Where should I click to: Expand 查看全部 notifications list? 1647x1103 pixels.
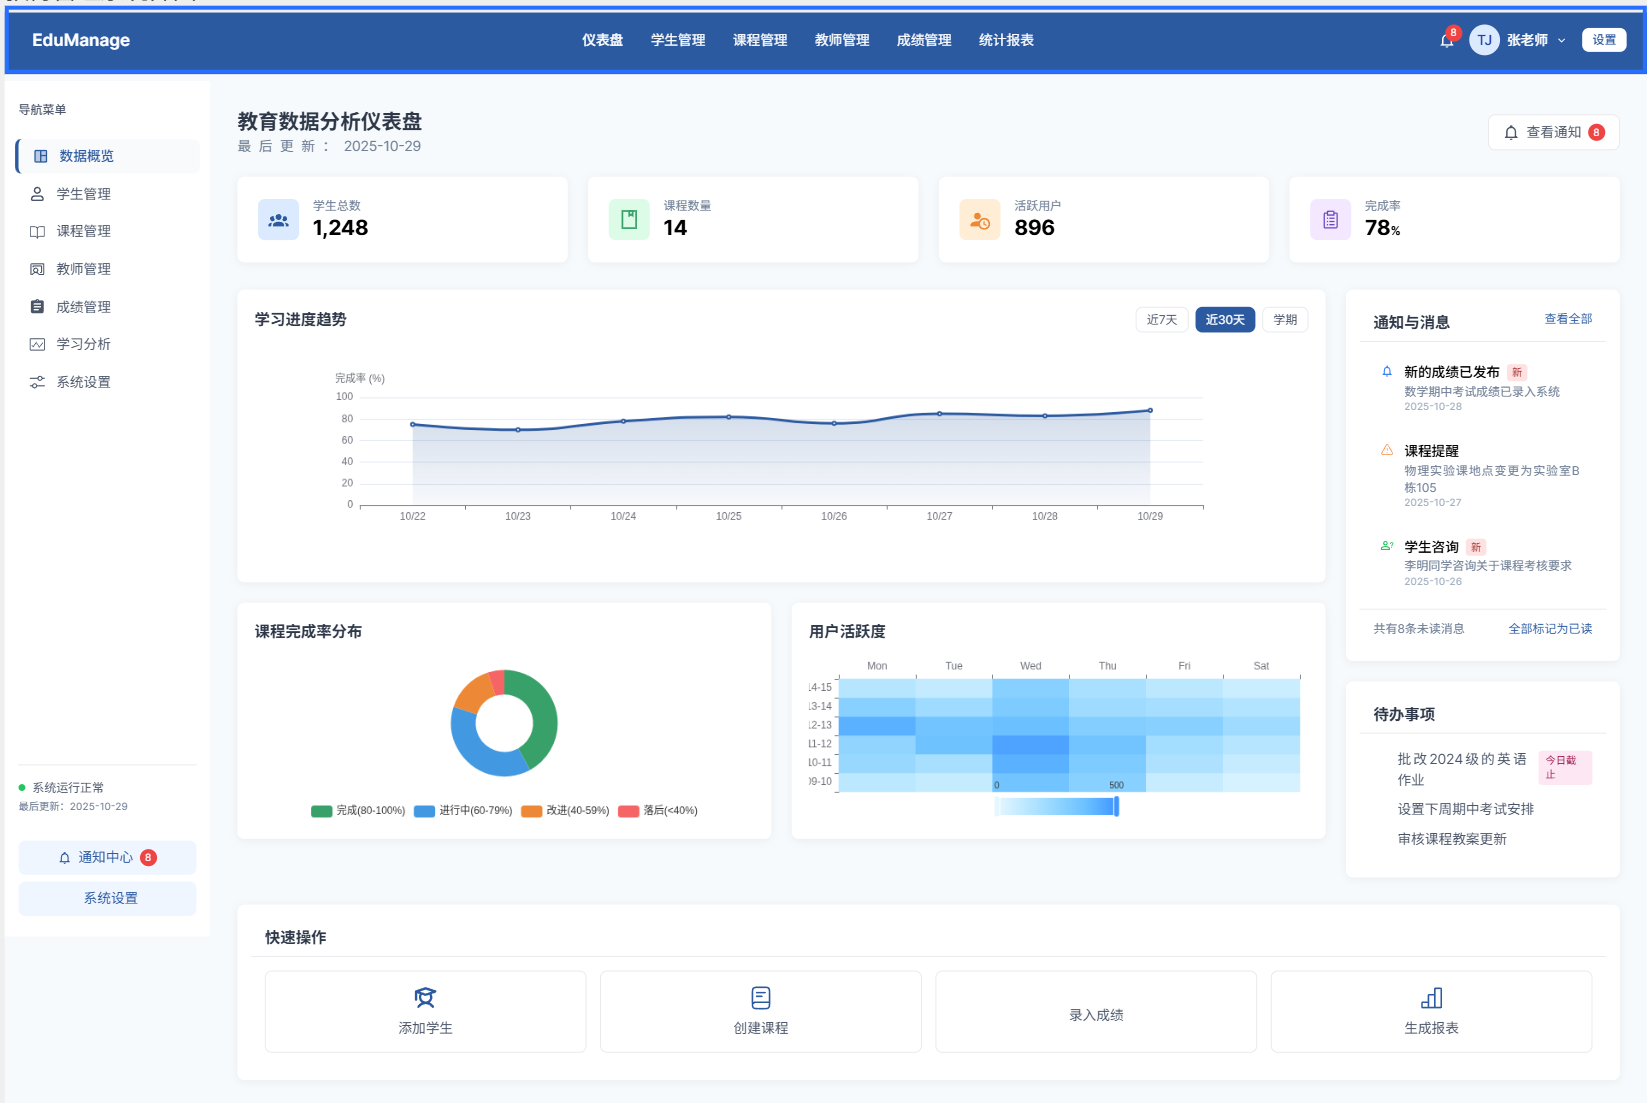(1568, 318)
